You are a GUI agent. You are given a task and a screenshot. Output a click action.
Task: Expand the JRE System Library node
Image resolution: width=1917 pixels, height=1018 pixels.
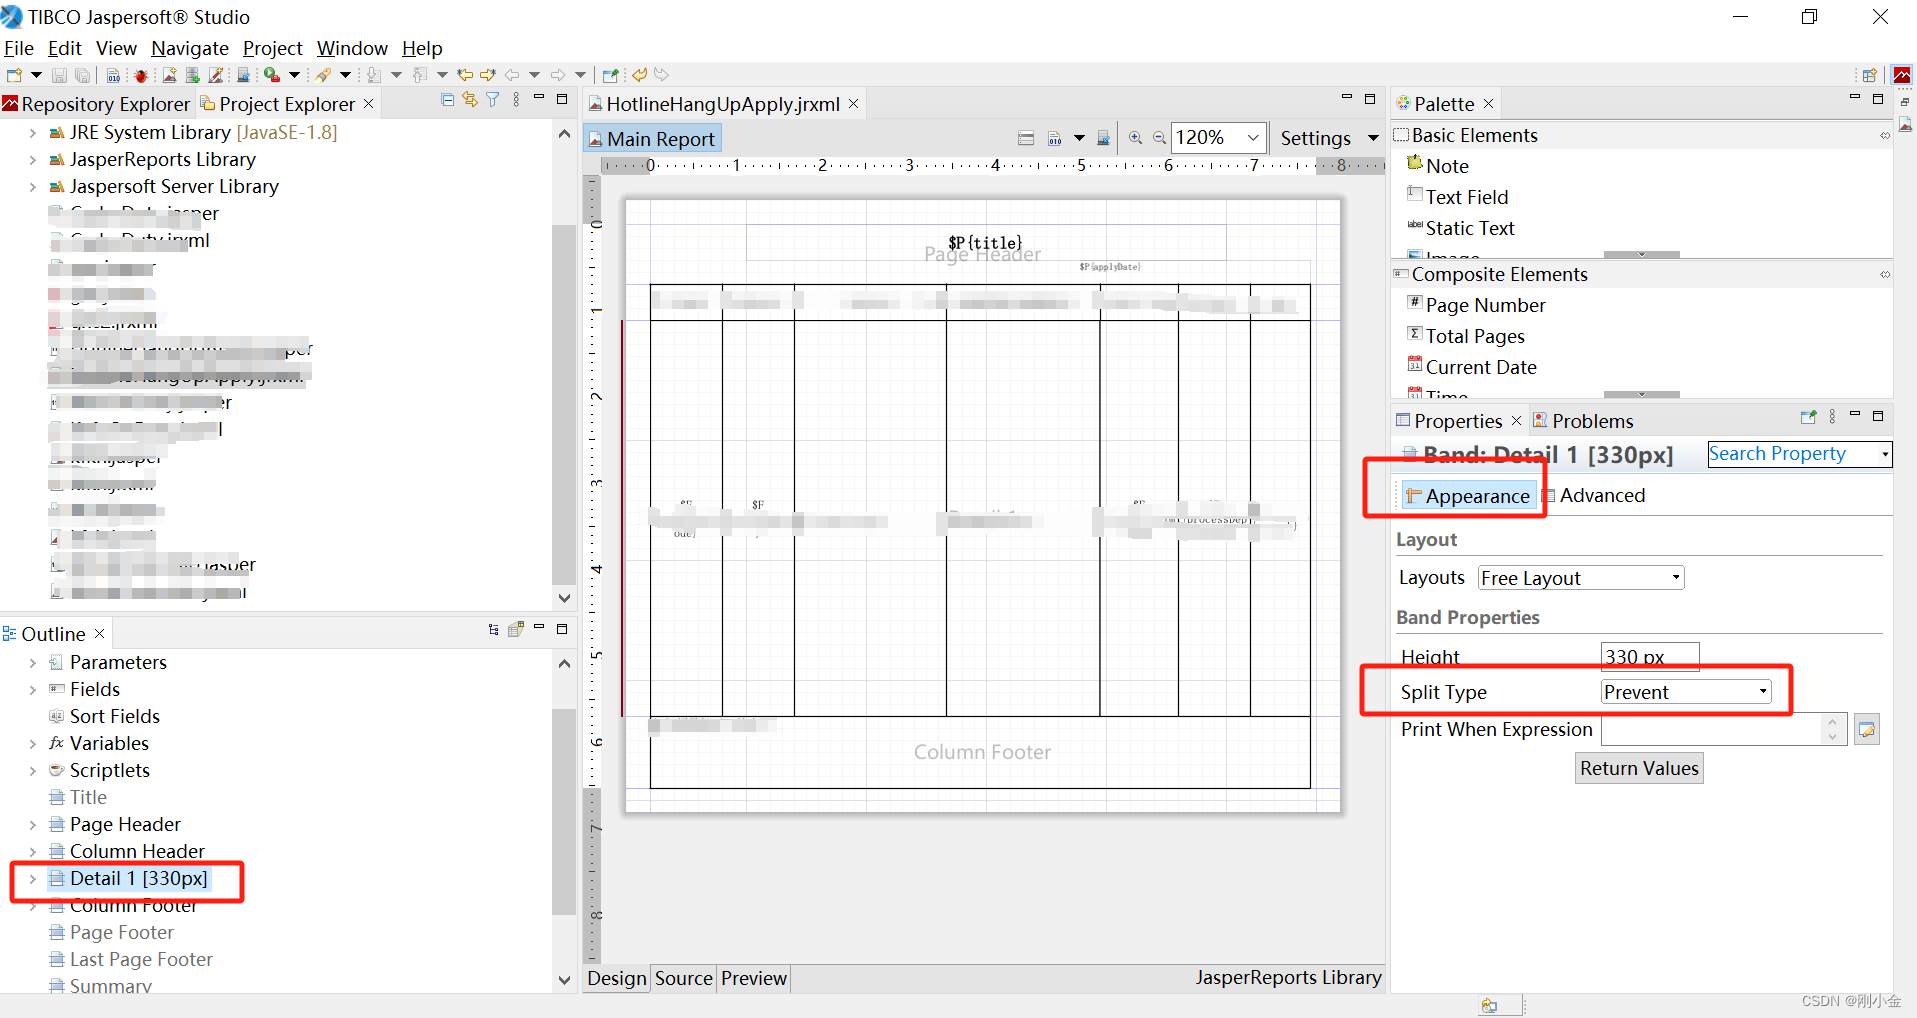pos(33,133)
